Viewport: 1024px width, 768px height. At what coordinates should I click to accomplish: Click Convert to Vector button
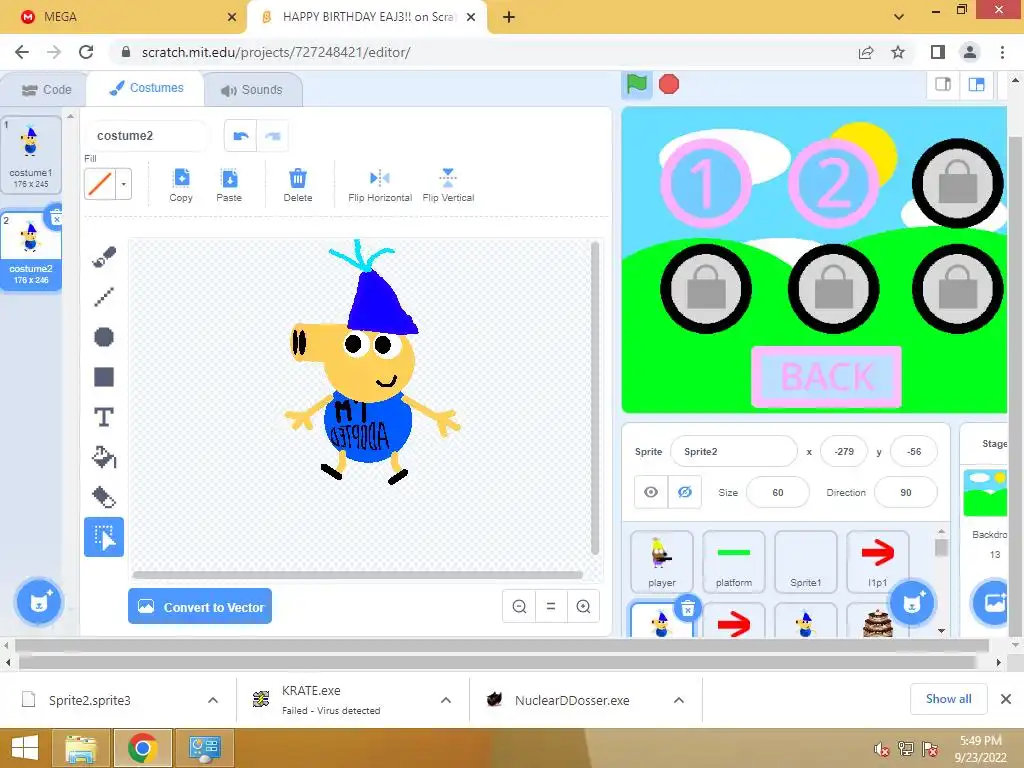coord(200,607)
